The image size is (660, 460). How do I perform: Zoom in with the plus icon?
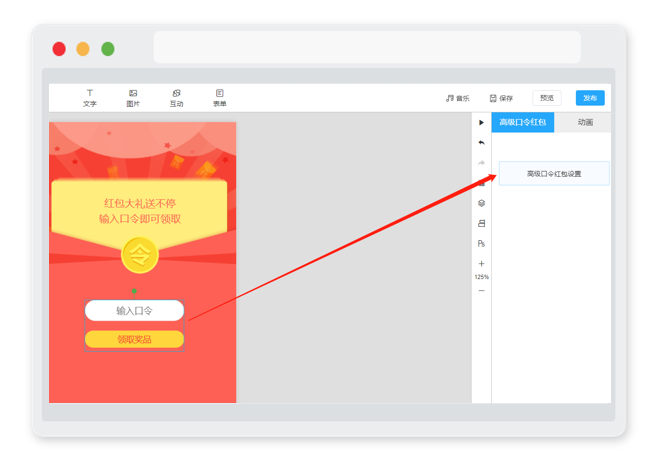point(482,264)
